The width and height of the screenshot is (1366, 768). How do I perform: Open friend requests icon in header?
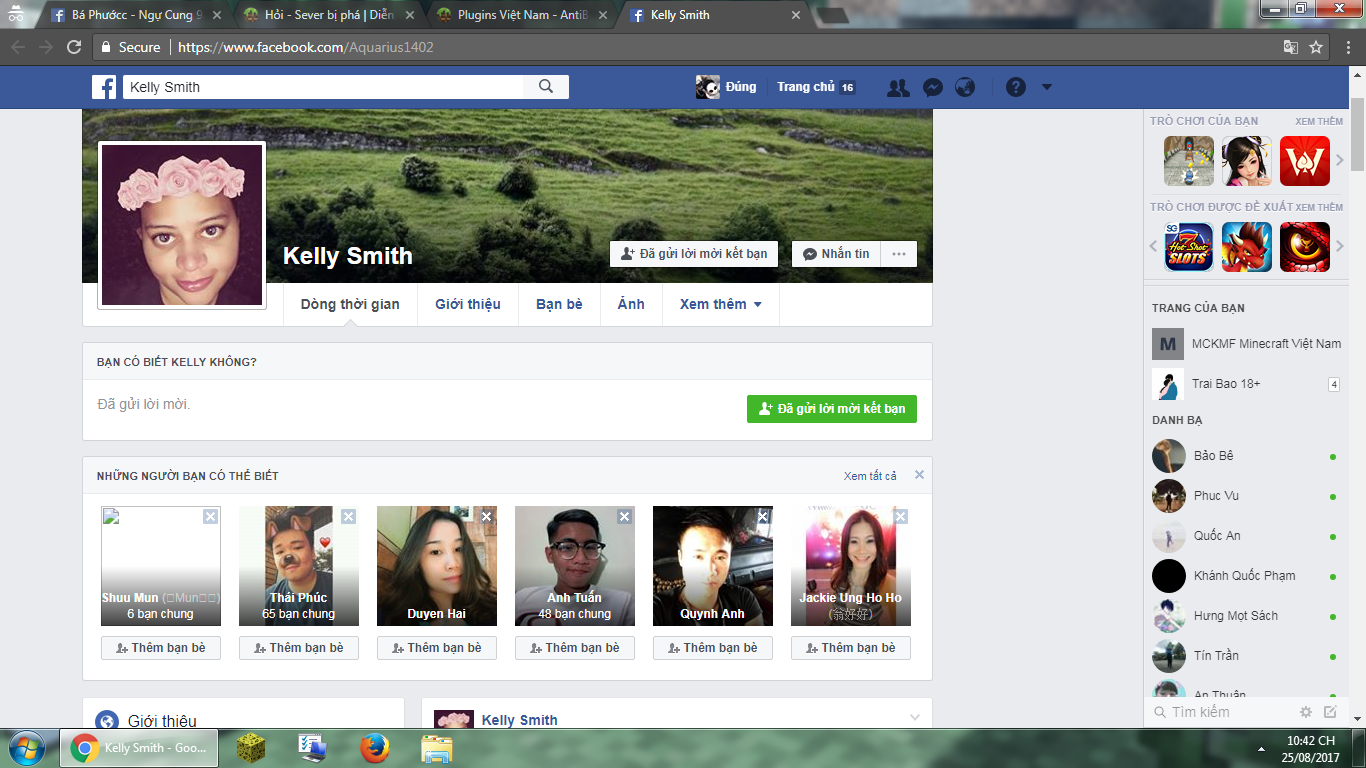click(898, 87)
